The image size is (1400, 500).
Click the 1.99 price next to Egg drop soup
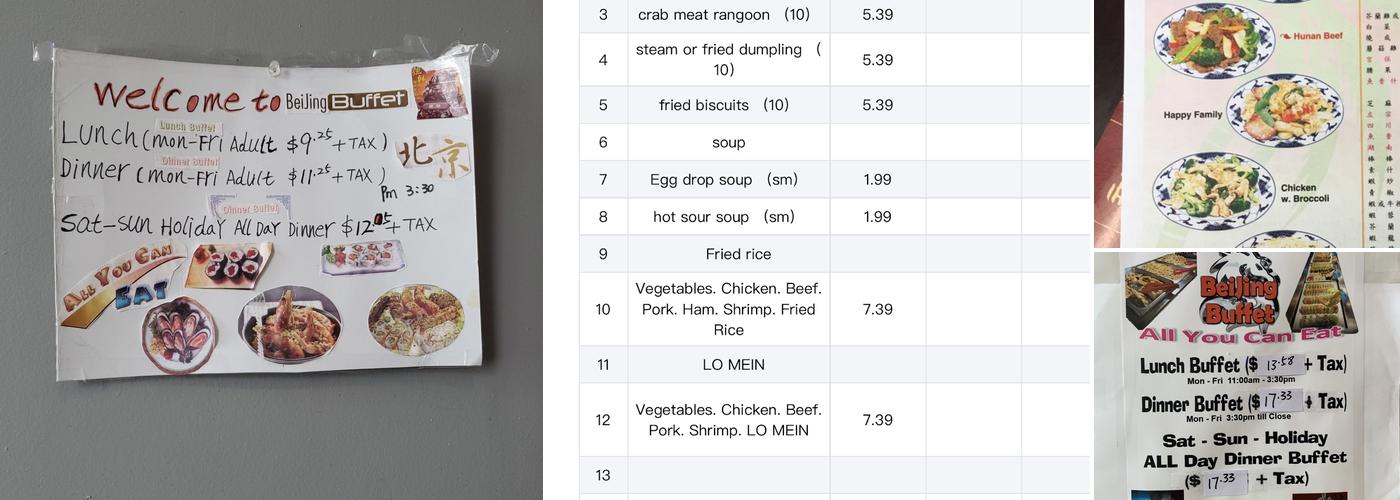(x=877, y=180)
